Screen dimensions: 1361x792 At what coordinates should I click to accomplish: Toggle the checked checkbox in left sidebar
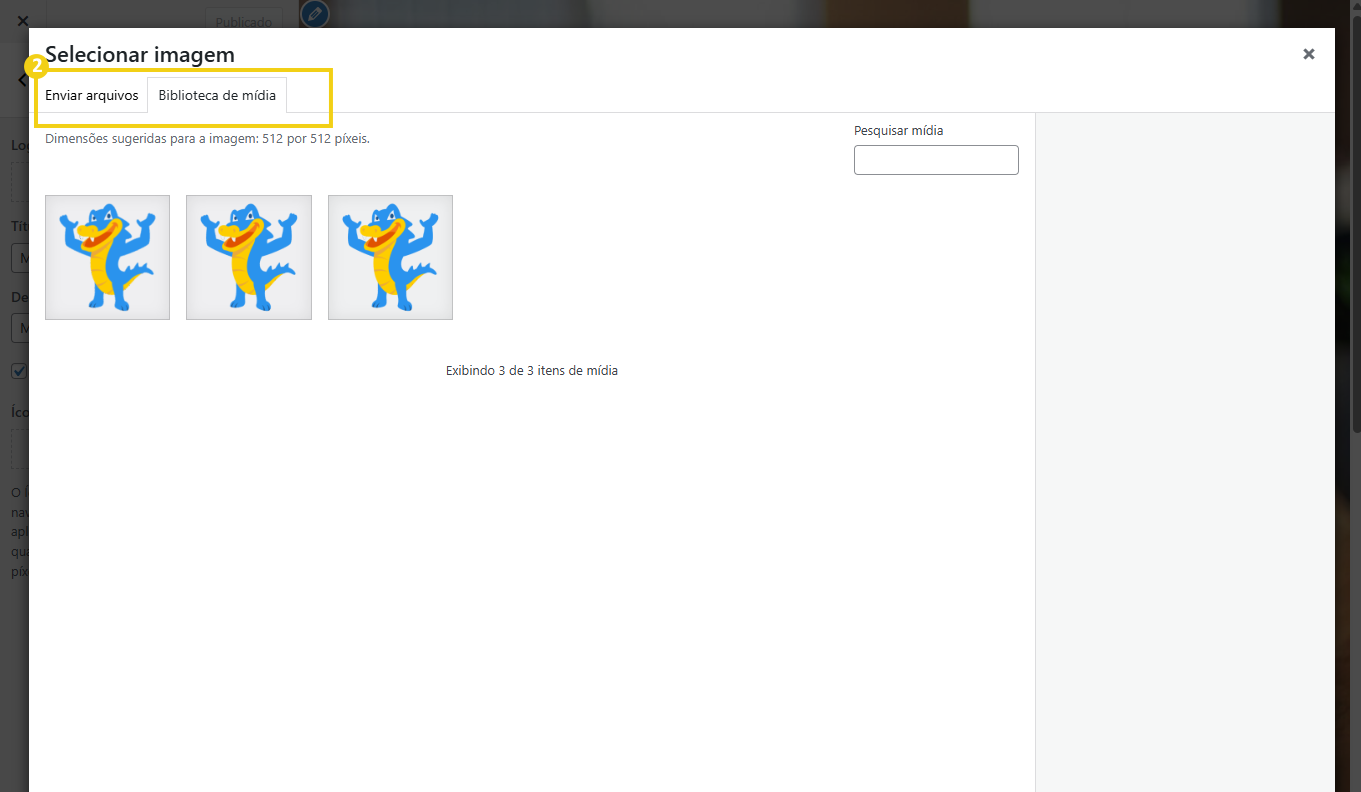[x=18, y=371]
